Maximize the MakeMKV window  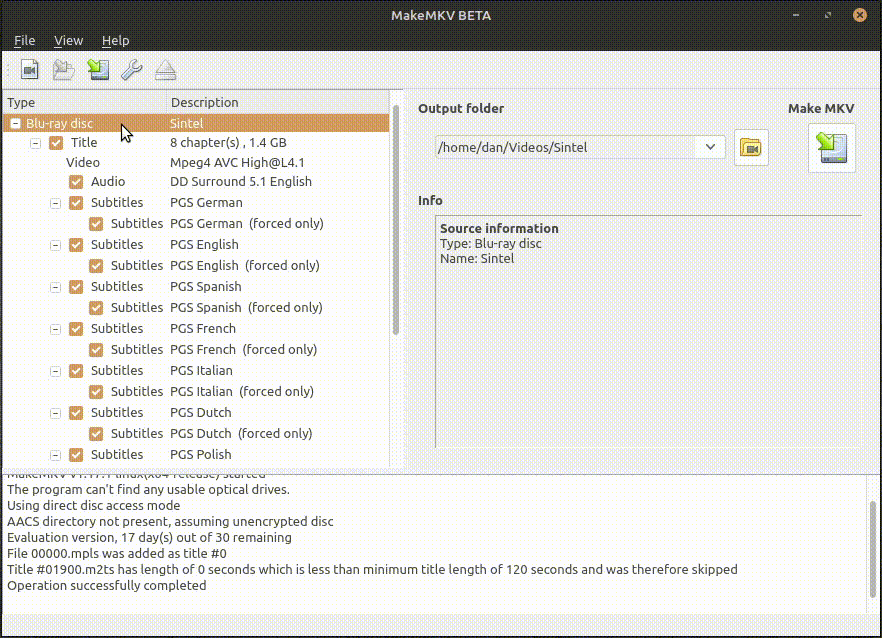(x=827, y=15)
